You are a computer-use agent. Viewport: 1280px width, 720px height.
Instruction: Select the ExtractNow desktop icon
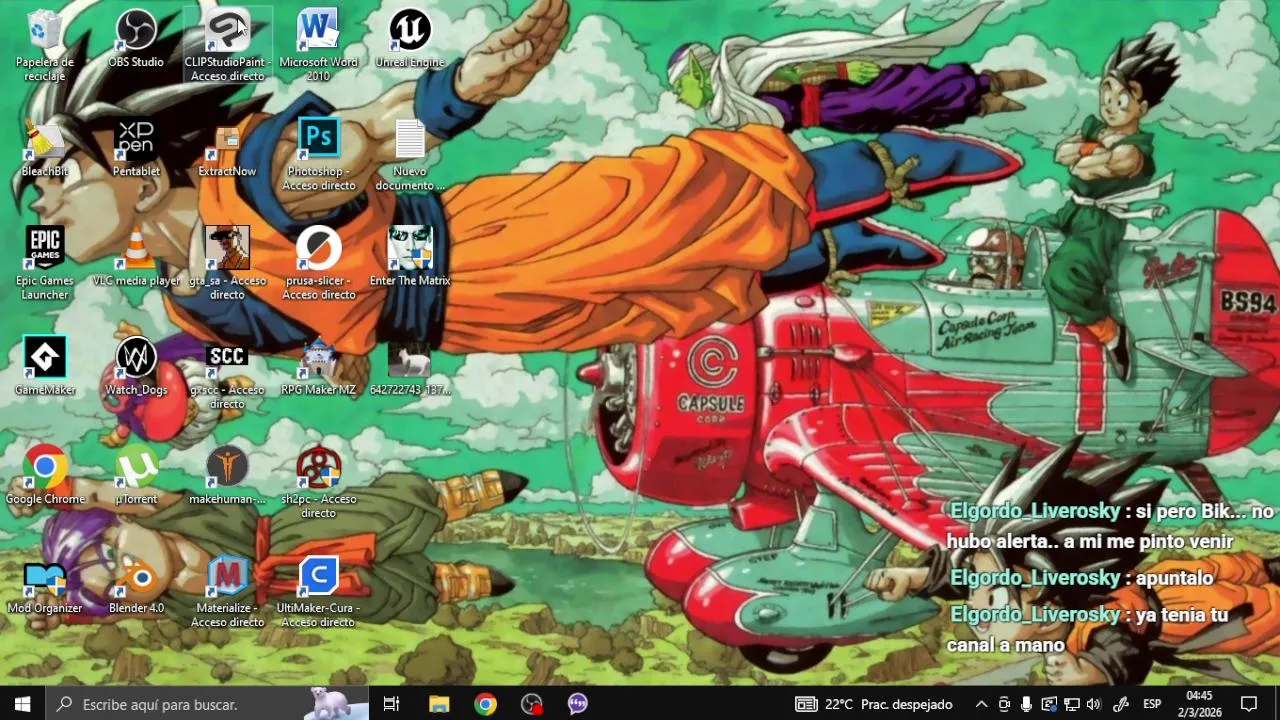227,149
